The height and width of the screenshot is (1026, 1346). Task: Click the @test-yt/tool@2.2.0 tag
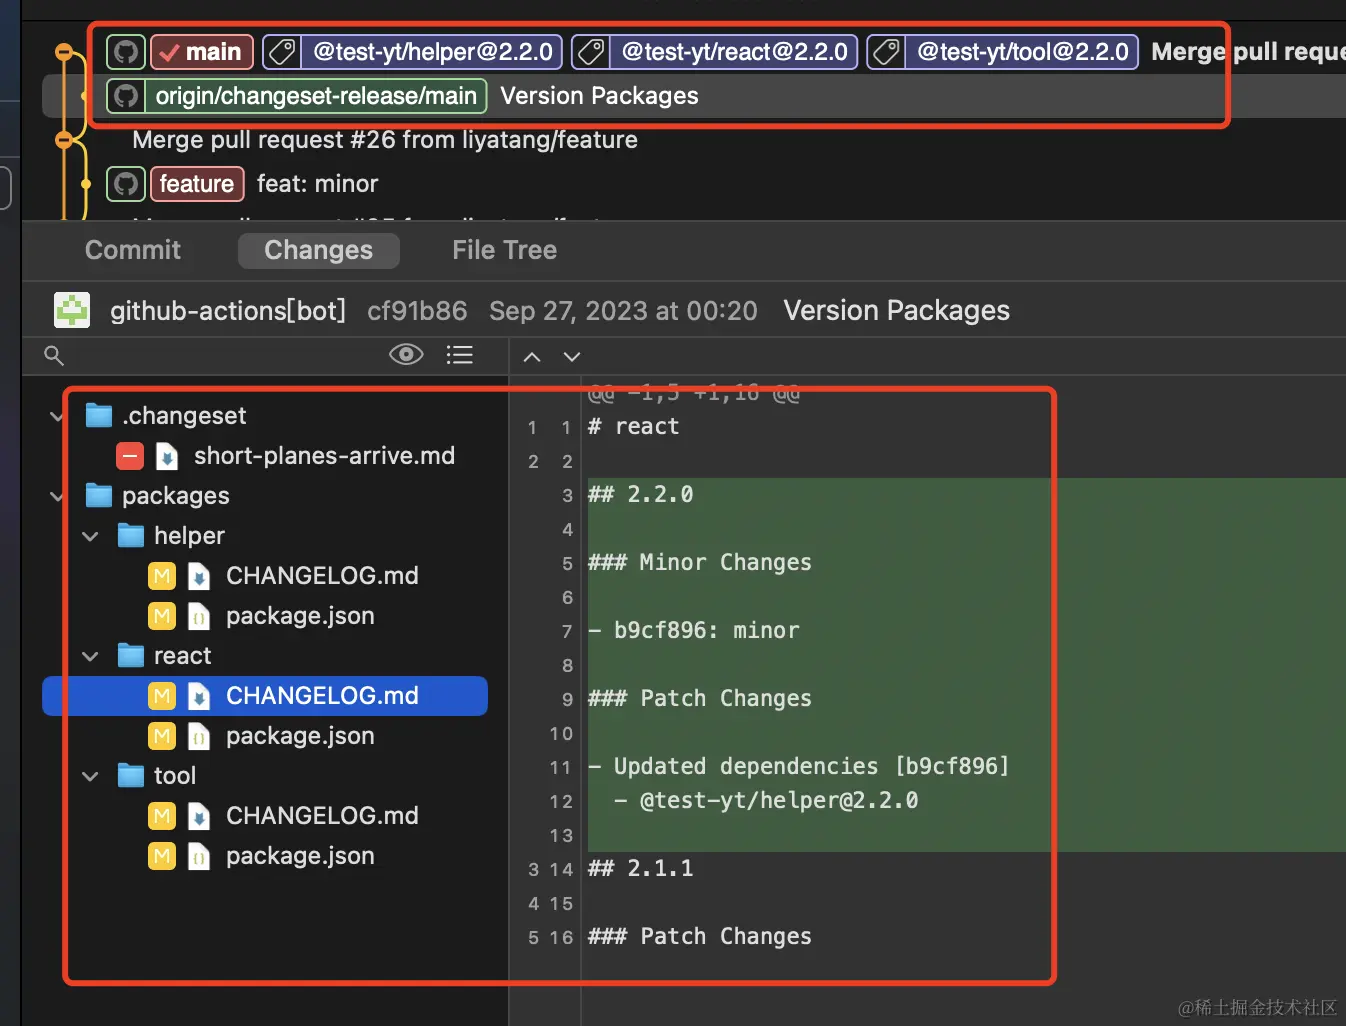1022,52
